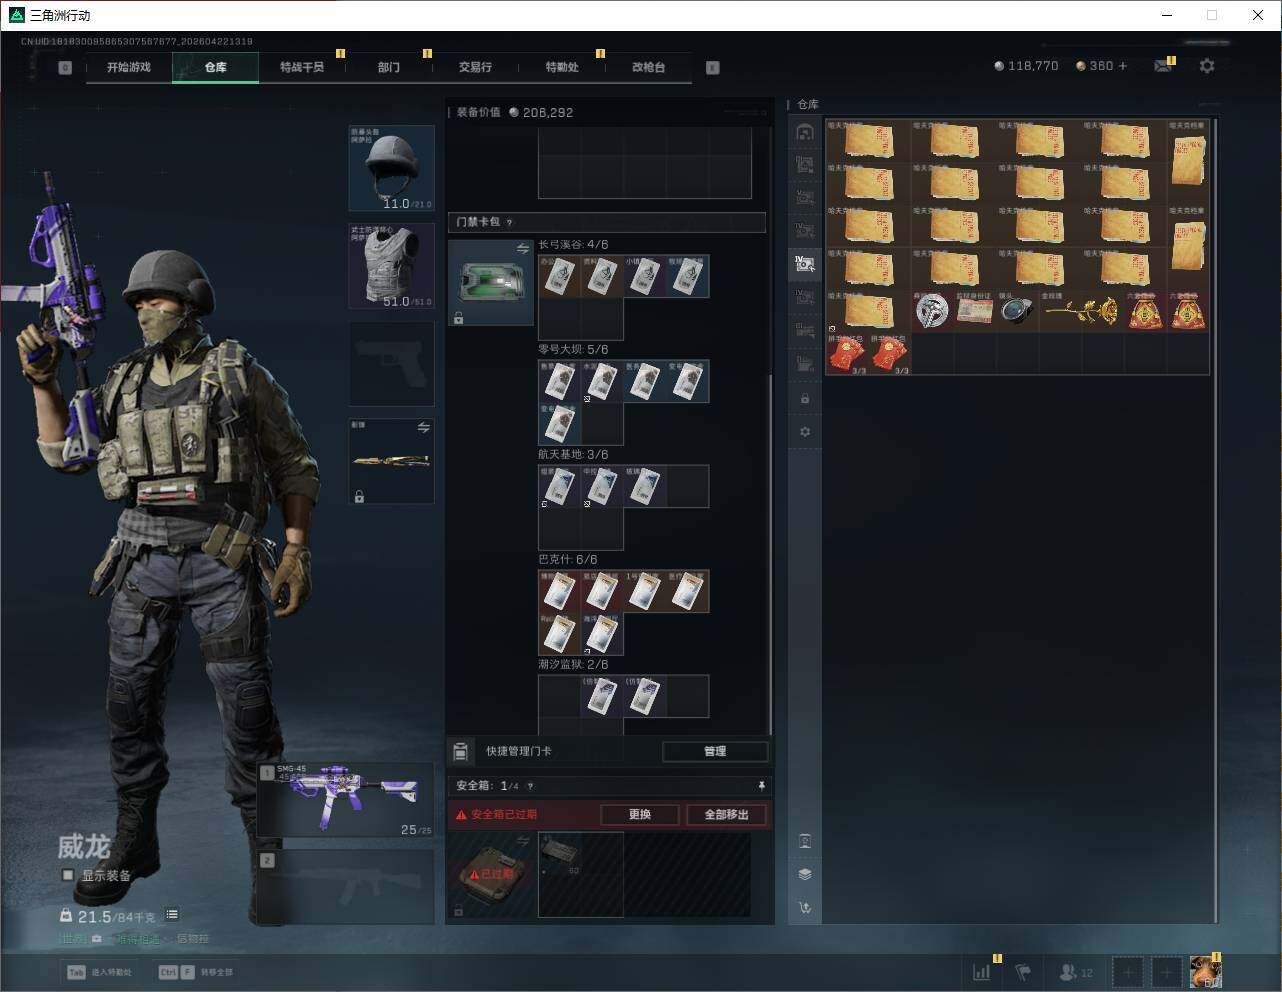Select the keycard pack container
This screenshot has width=1282, height=992.
point(490,282)
